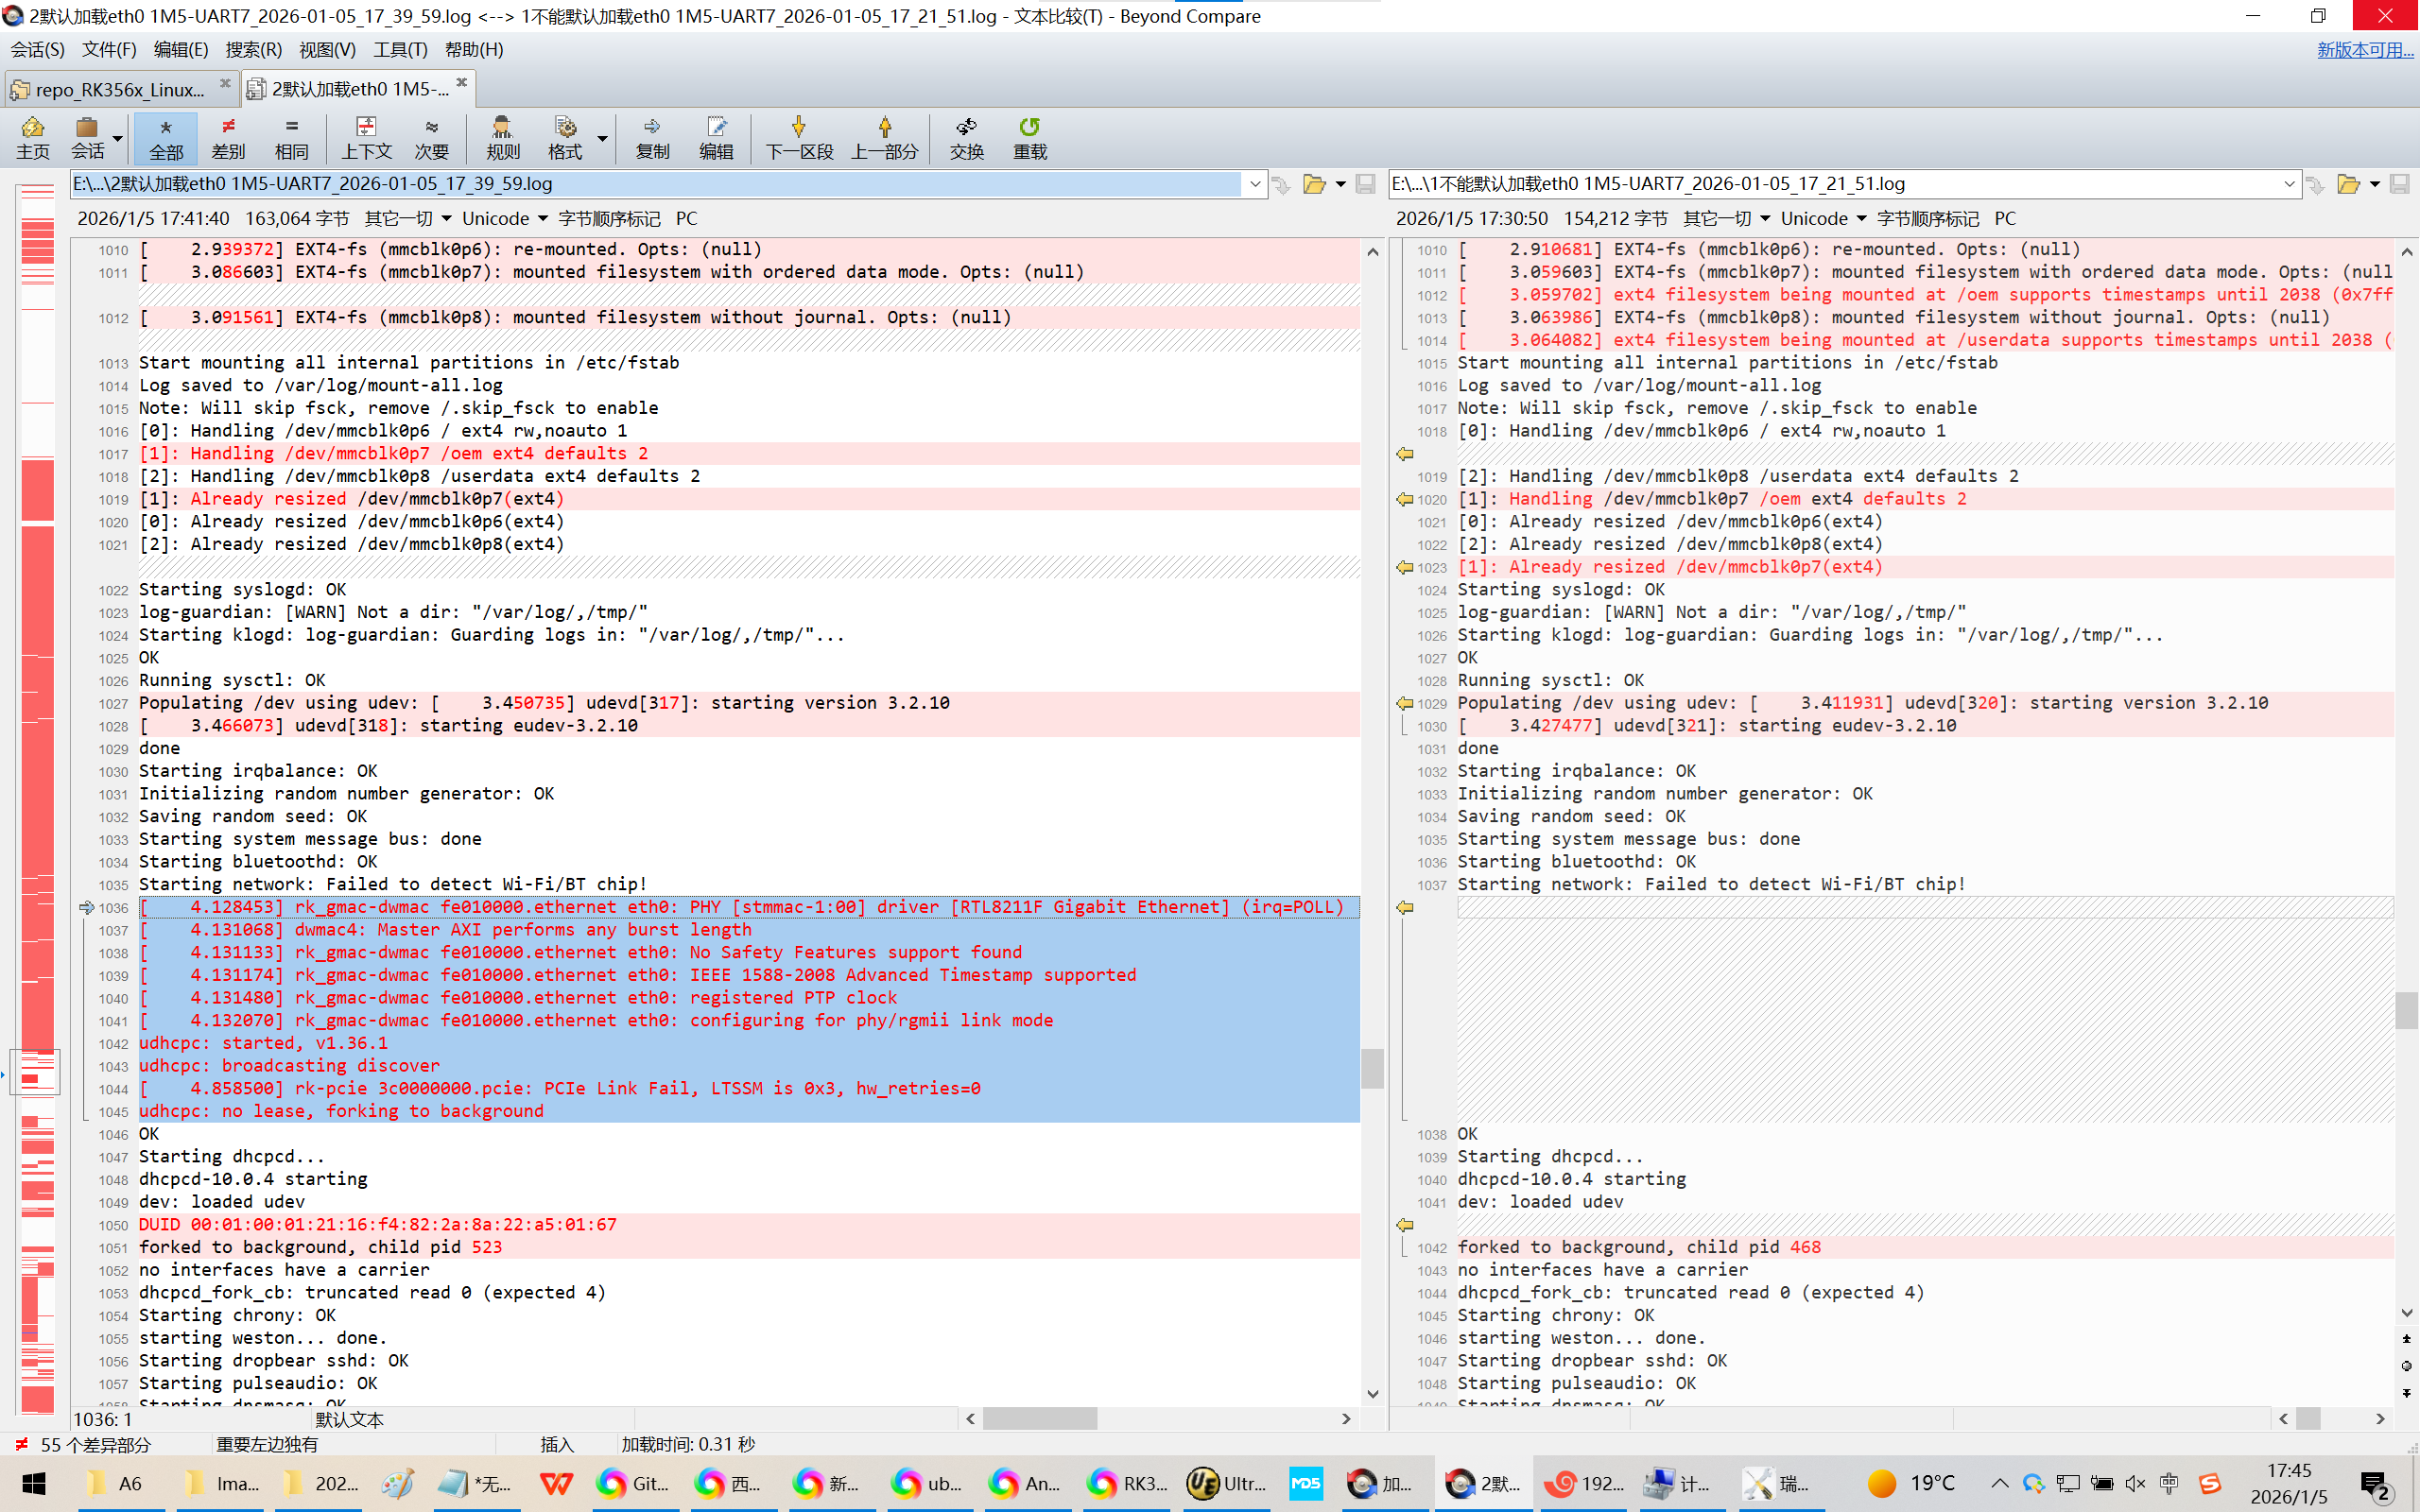
Task: Toggle Show Differences (差别) filter
Action: coord(228,138)
